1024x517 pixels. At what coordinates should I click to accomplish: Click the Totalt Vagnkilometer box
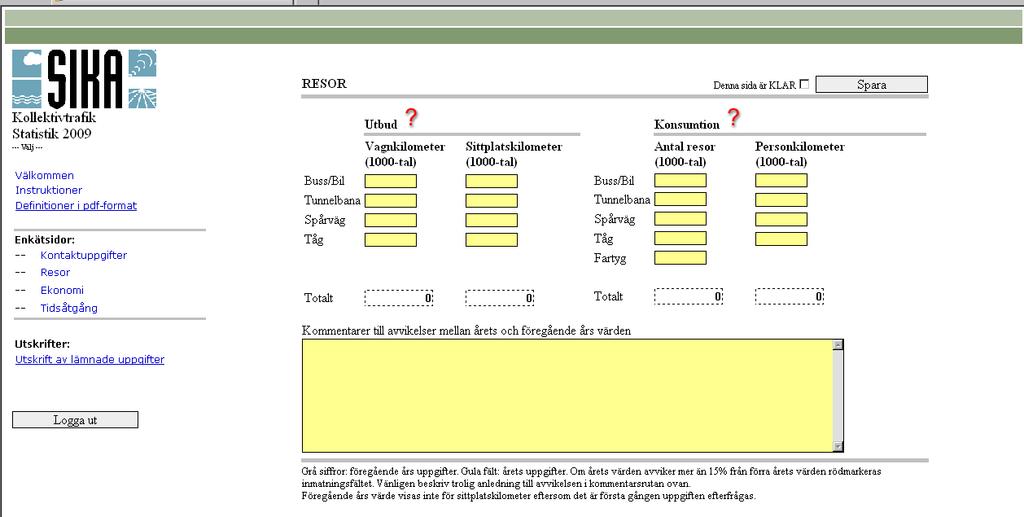click(398, 298)
